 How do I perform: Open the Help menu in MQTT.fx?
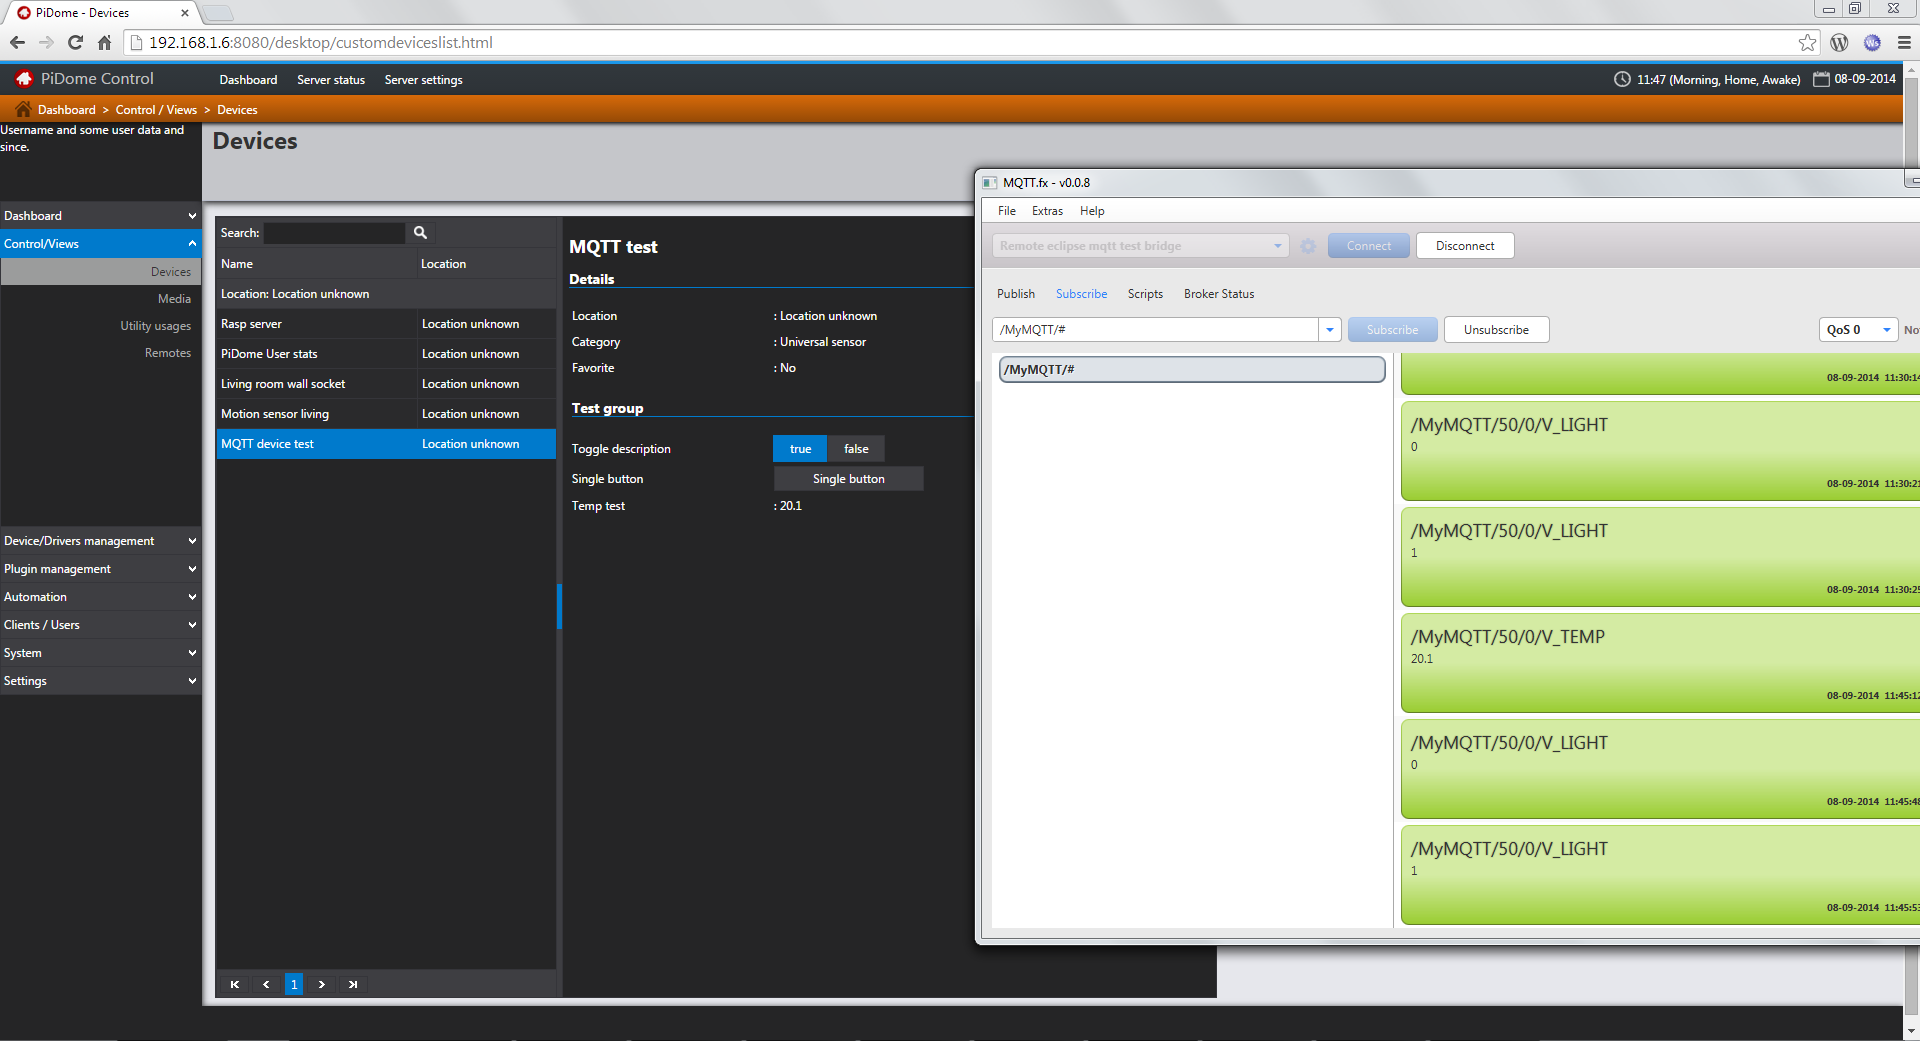pyautogui.click(x=1092, y=211)
